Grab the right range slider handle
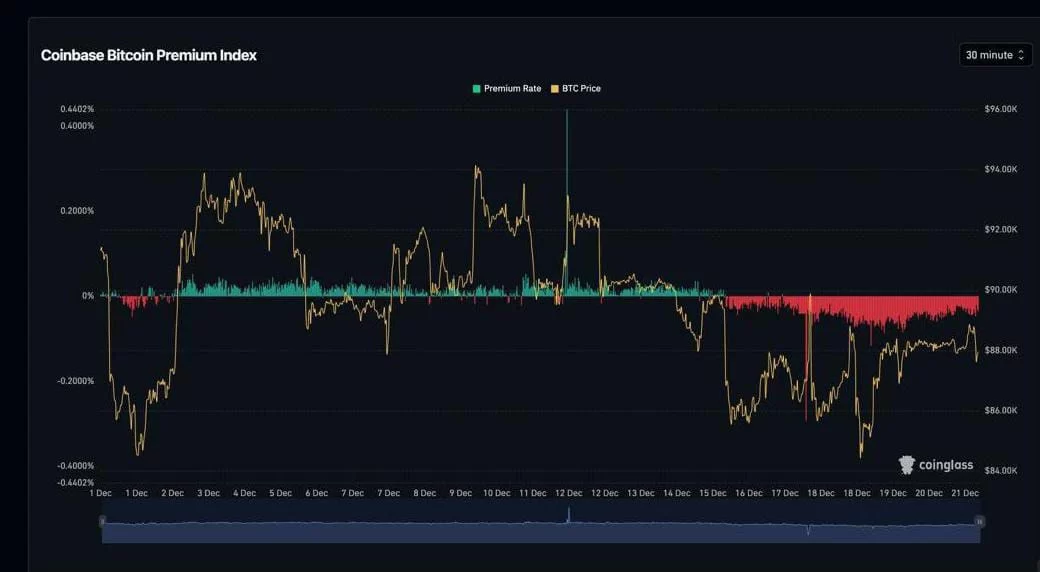 [x=980, y=522]
